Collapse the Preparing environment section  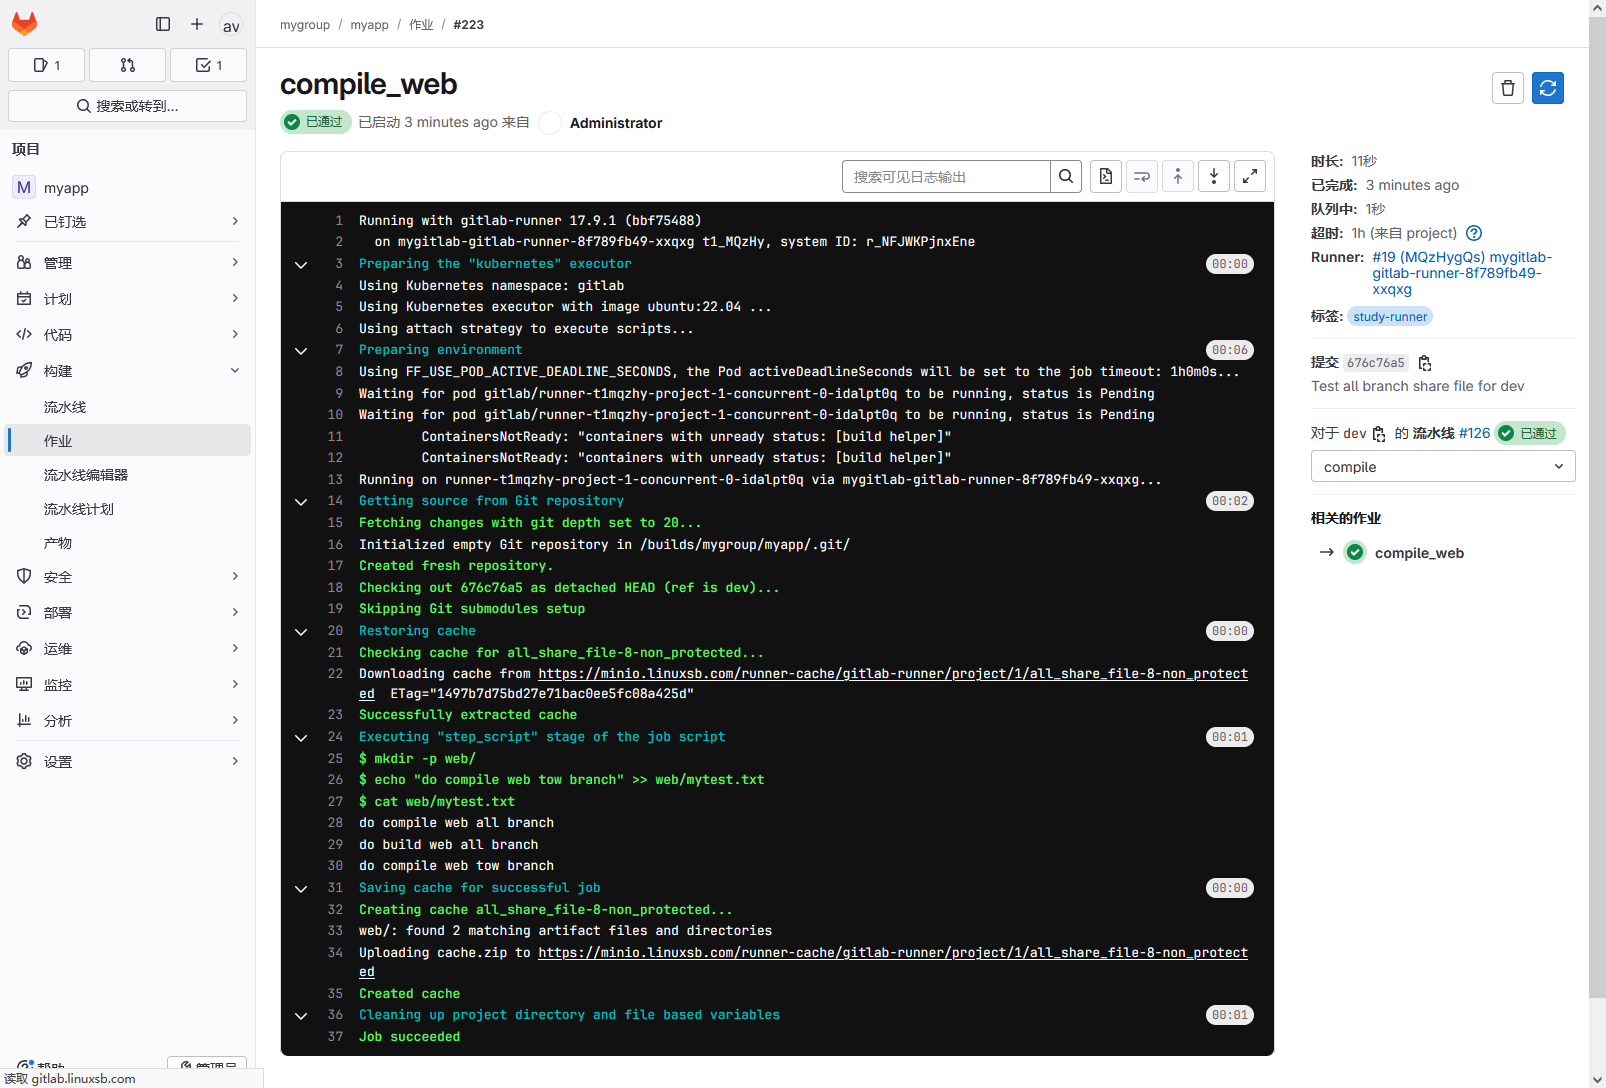pyautogui.click(x=301, y=350)
